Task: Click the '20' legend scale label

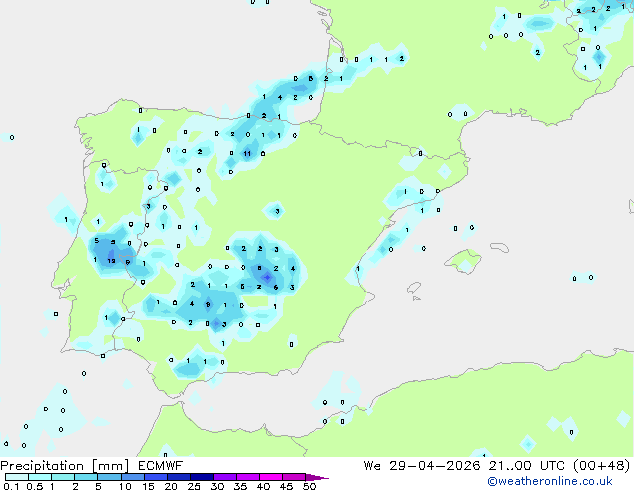Action: (x=171, y=486)
